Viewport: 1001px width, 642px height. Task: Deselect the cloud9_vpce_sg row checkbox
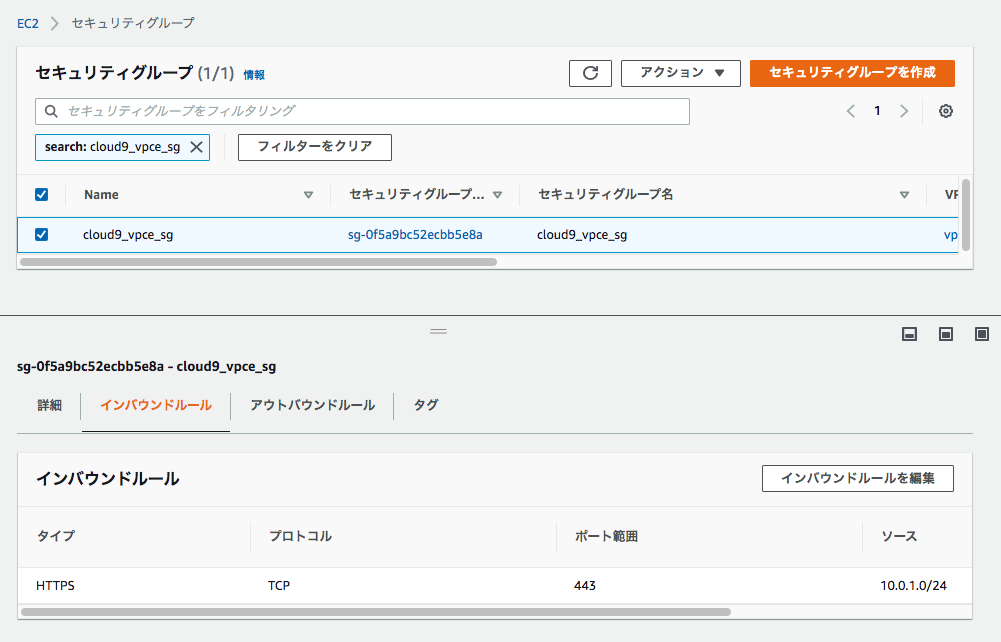click(41, 234)
